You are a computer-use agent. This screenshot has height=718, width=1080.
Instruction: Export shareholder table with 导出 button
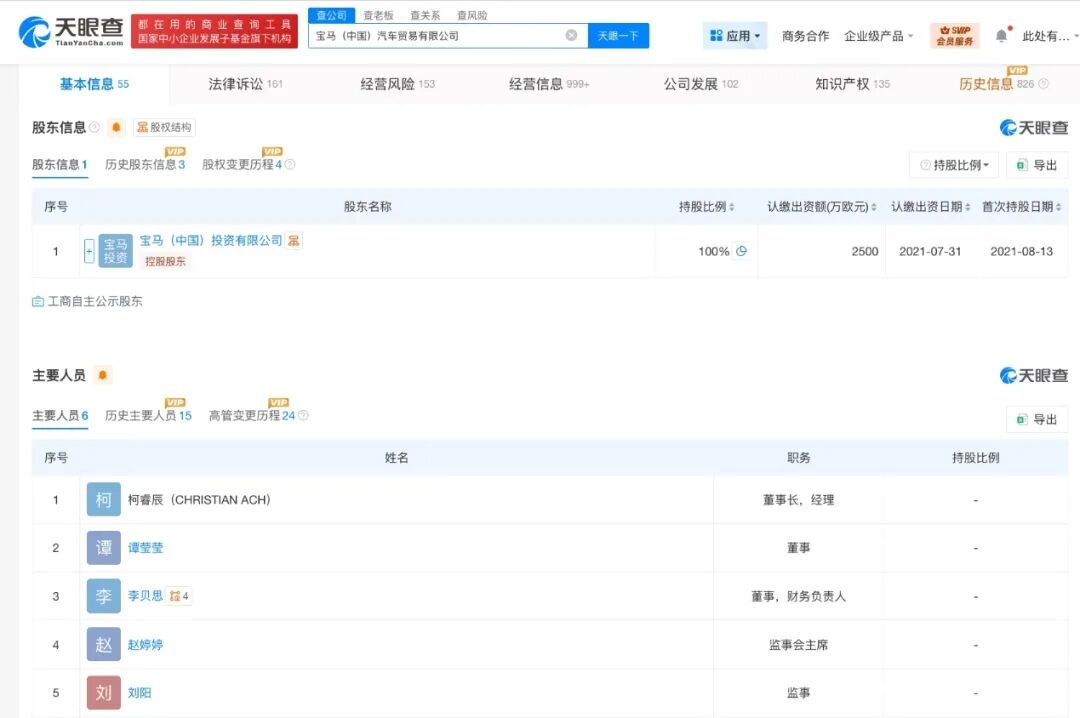tap(1037, 165)
